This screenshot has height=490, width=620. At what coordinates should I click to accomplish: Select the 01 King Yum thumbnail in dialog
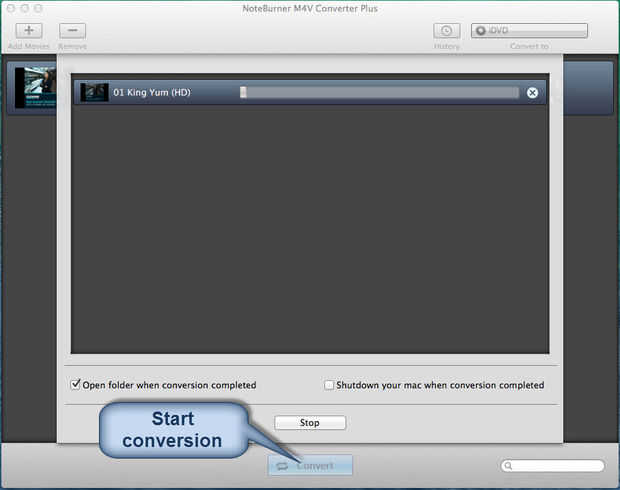coord(94,92)
